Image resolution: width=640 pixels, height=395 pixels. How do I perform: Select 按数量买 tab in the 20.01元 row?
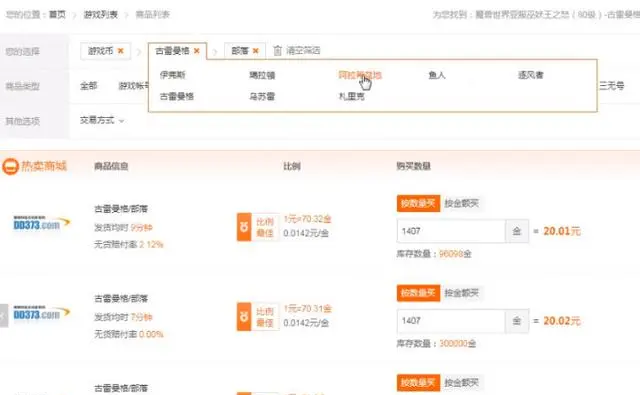[418, 203]
